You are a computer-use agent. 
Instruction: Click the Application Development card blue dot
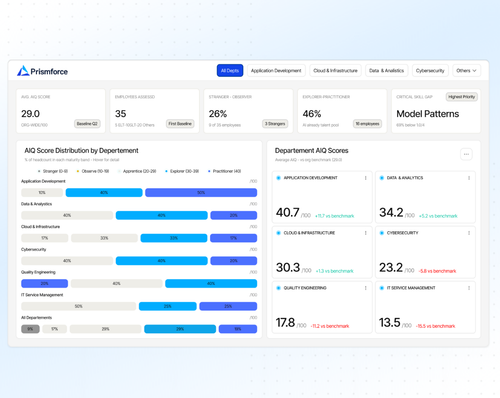(279, 178)
